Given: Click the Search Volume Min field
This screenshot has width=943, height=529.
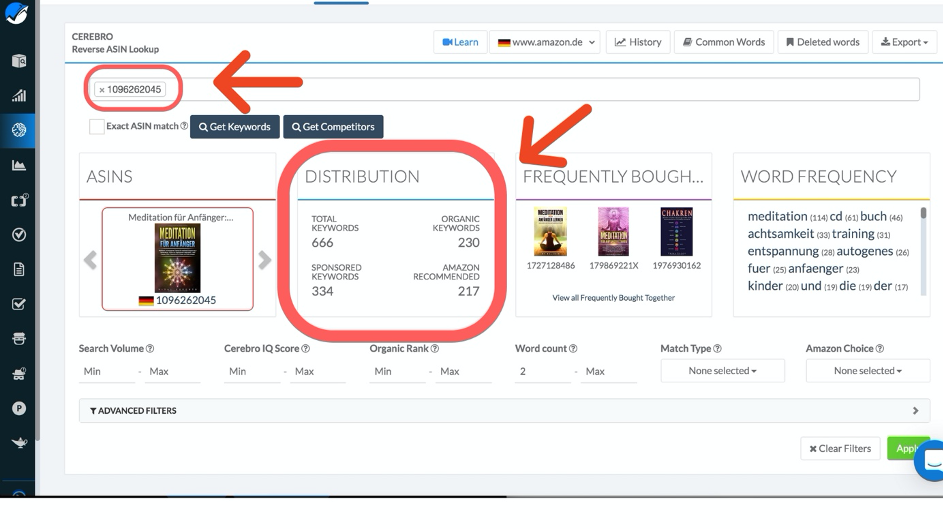Looking at the screenshot, I should point(107,372).
